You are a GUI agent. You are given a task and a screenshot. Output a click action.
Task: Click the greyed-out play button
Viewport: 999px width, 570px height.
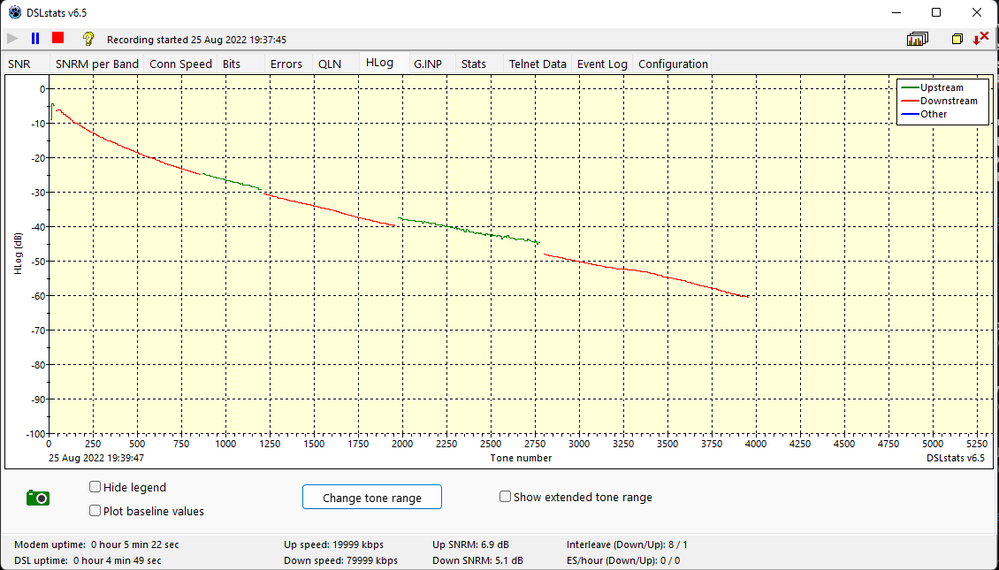(12, 39)
